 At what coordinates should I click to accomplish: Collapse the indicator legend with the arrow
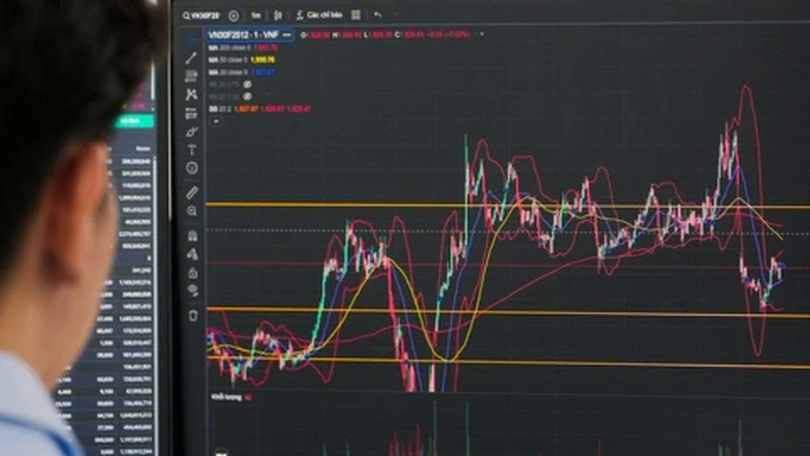216,121
